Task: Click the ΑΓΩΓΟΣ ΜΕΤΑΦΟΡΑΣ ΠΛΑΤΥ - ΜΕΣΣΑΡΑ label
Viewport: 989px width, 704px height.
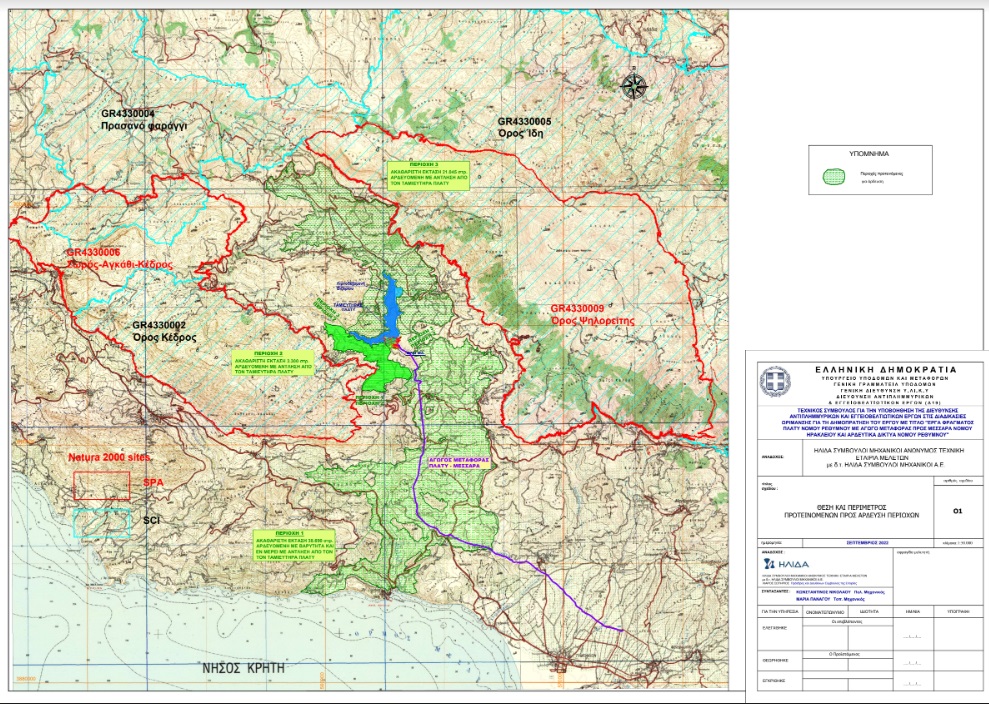Action: 459,464
